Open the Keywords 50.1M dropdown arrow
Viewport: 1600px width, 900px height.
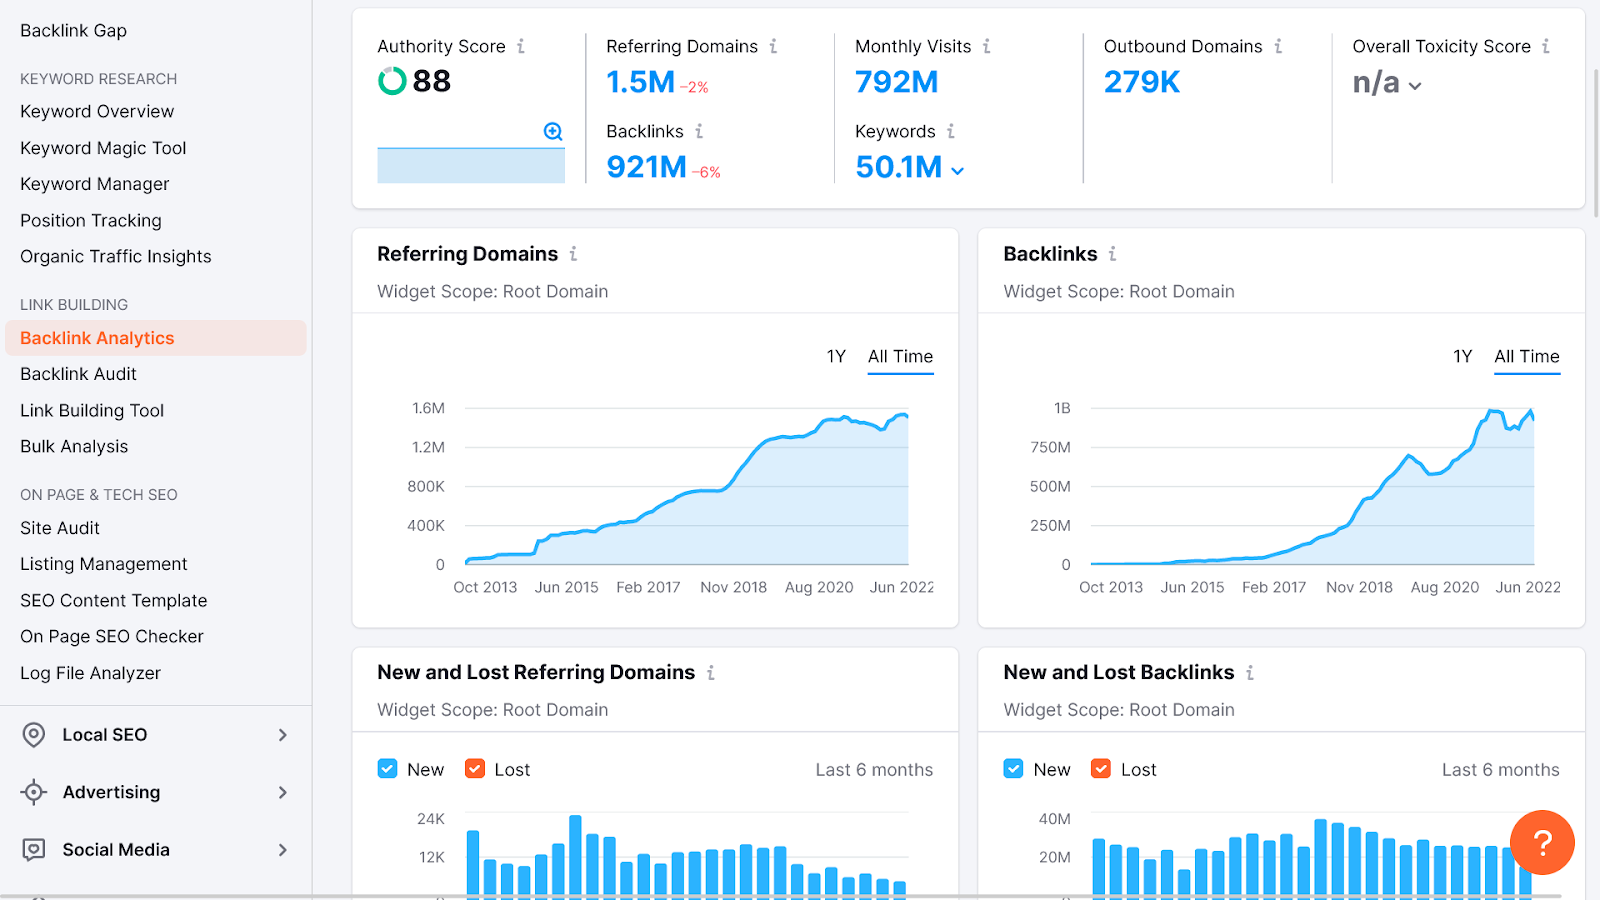click(958, 171)
